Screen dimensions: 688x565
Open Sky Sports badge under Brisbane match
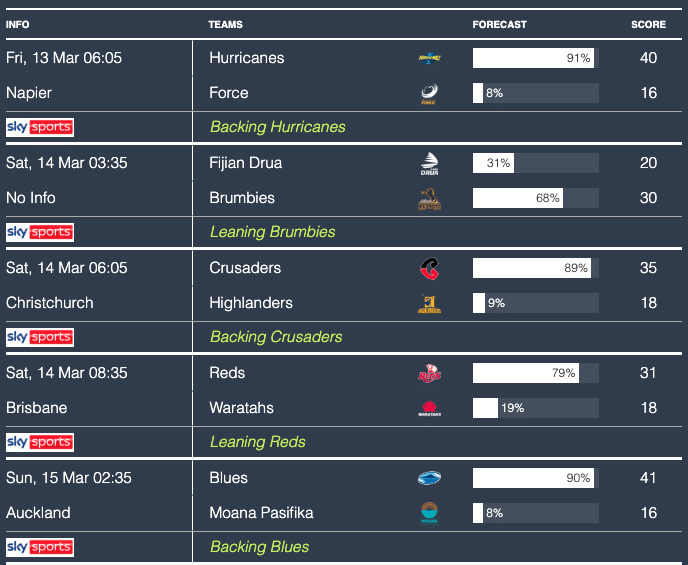[40, 442]
